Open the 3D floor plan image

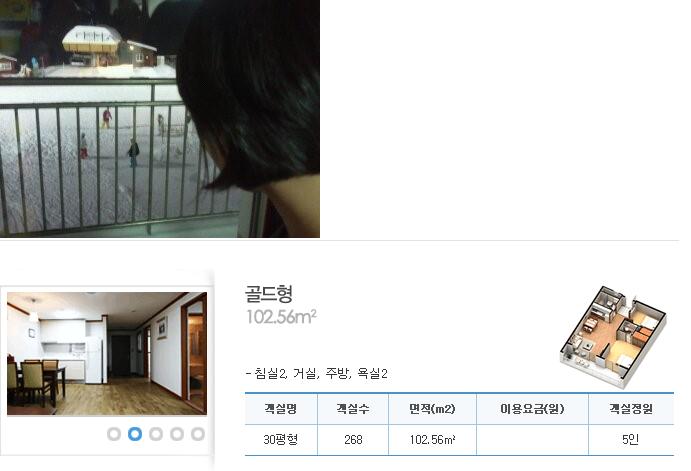tap(613, 337)
